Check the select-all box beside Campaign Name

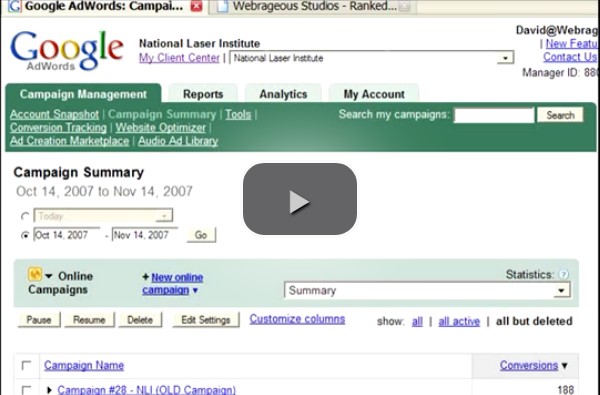[x=26, y=365]
